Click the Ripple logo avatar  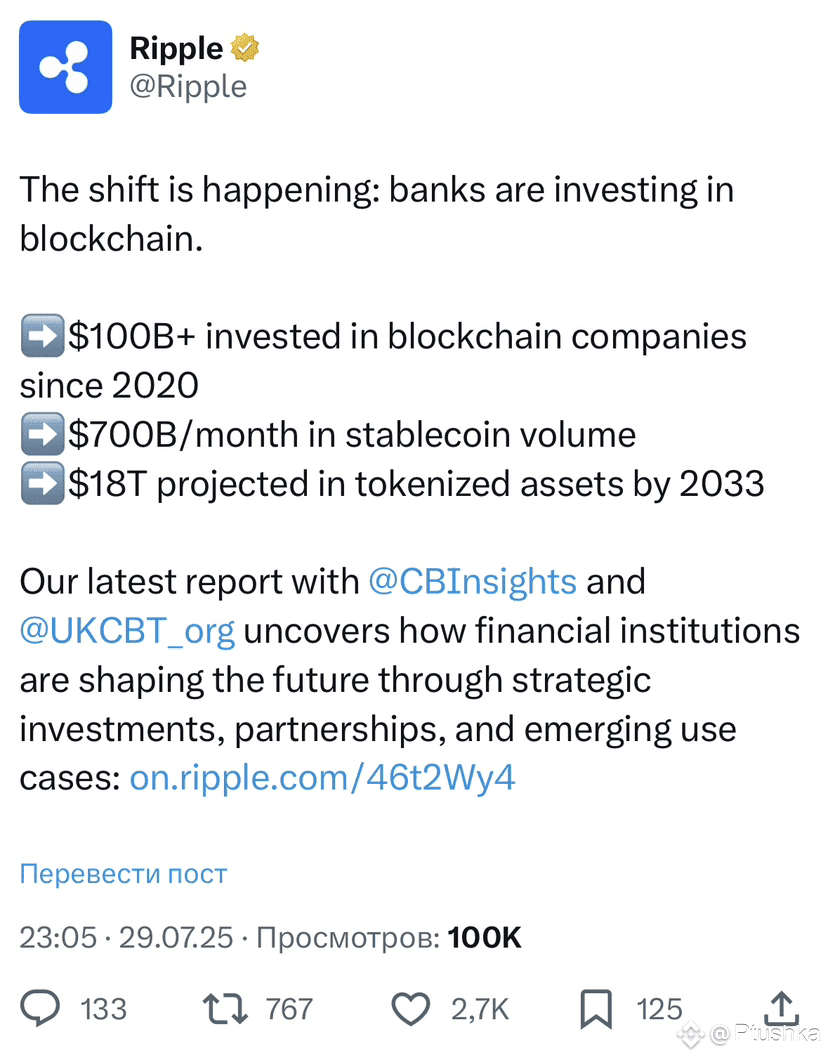(x=66, y=67)
